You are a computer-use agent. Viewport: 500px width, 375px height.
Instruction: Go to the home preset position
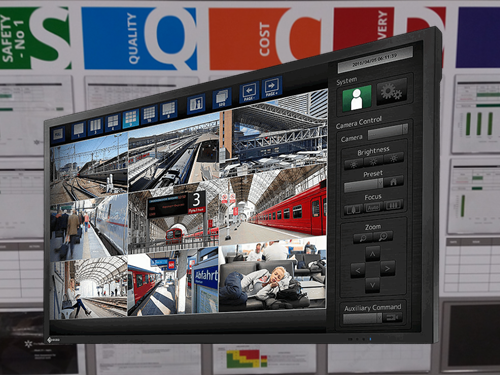point(394,181)
